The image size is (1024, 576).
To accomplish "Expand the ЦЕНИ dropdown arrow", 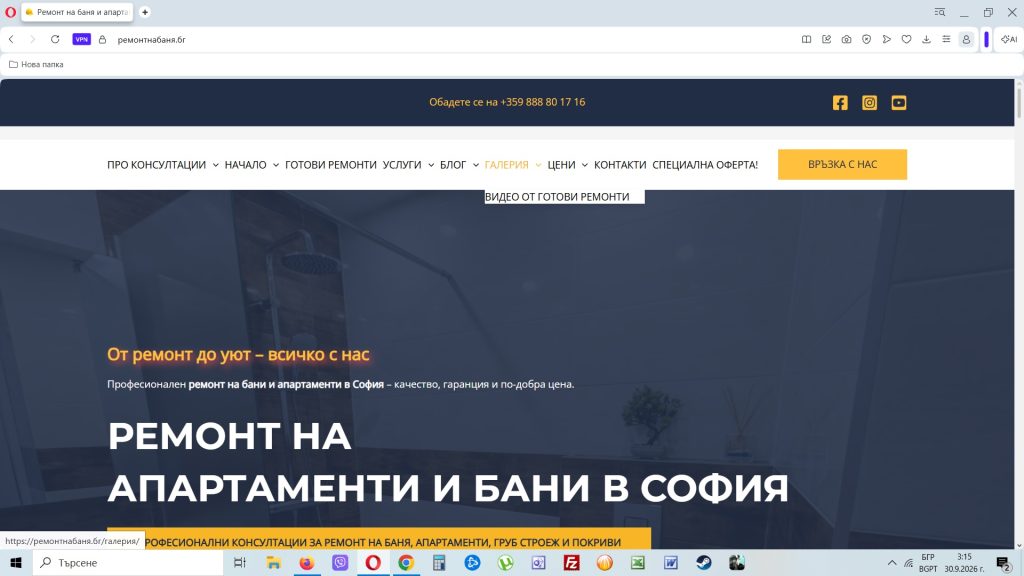I will tap(584, 165).
